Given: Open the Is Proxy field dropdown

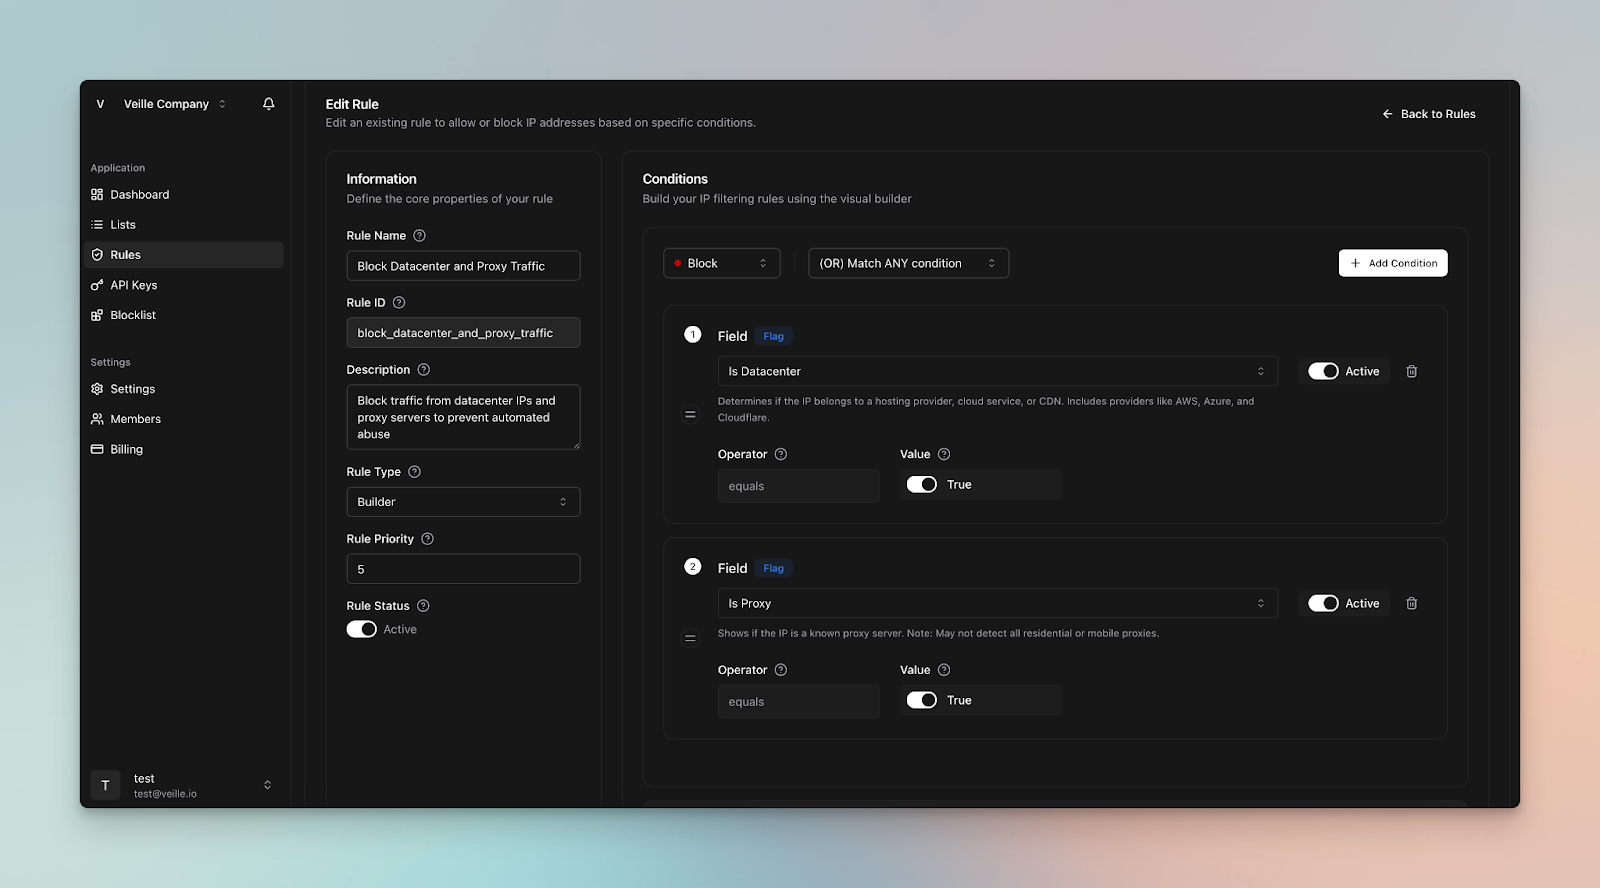Looking at the screenshot, I should coord(998,604).
